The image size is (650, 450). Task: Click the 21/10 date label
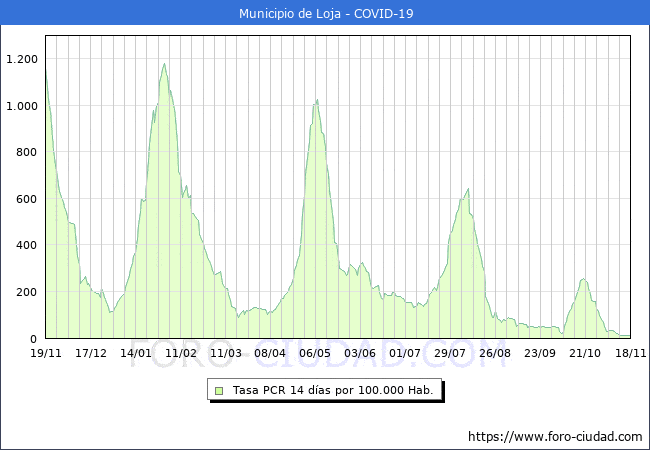click(x=585, y=353)
